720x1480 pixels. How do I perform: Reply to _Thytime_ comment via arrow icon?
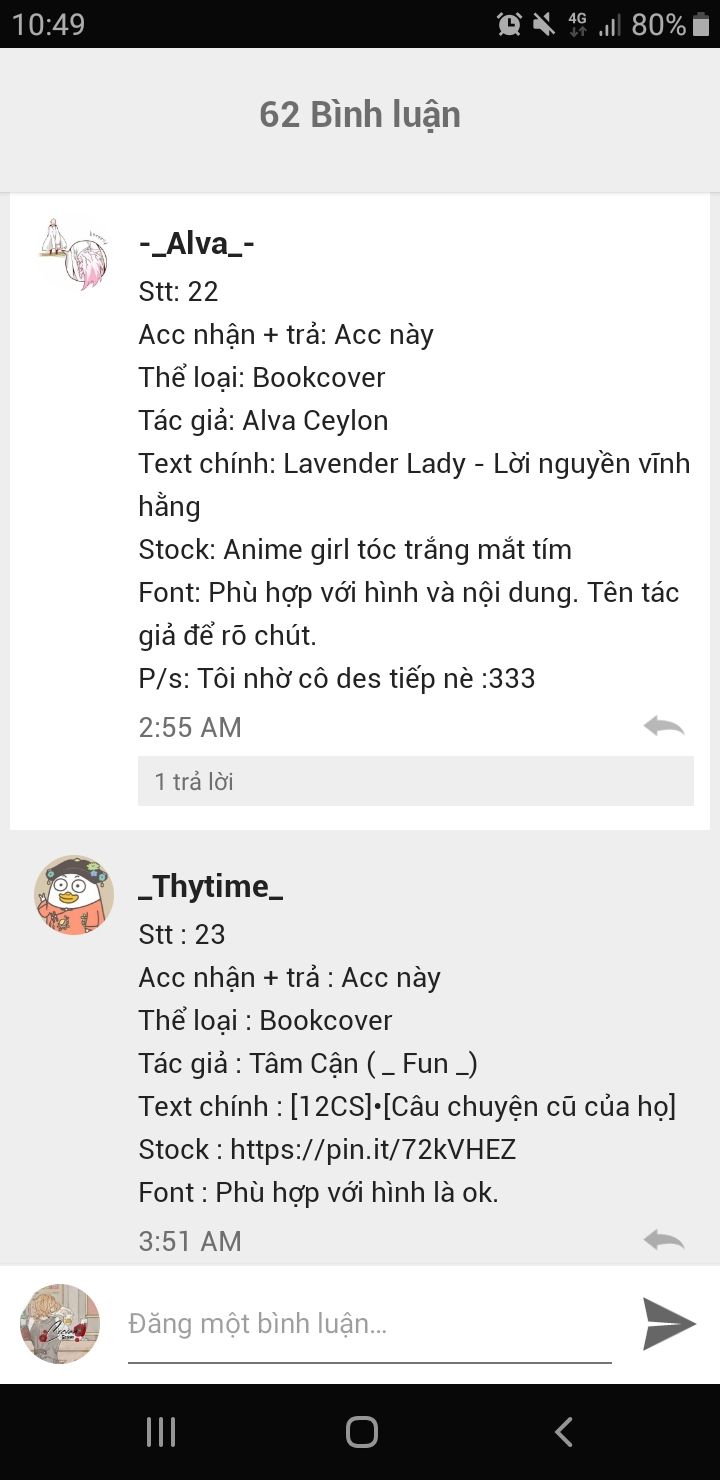664,1240
